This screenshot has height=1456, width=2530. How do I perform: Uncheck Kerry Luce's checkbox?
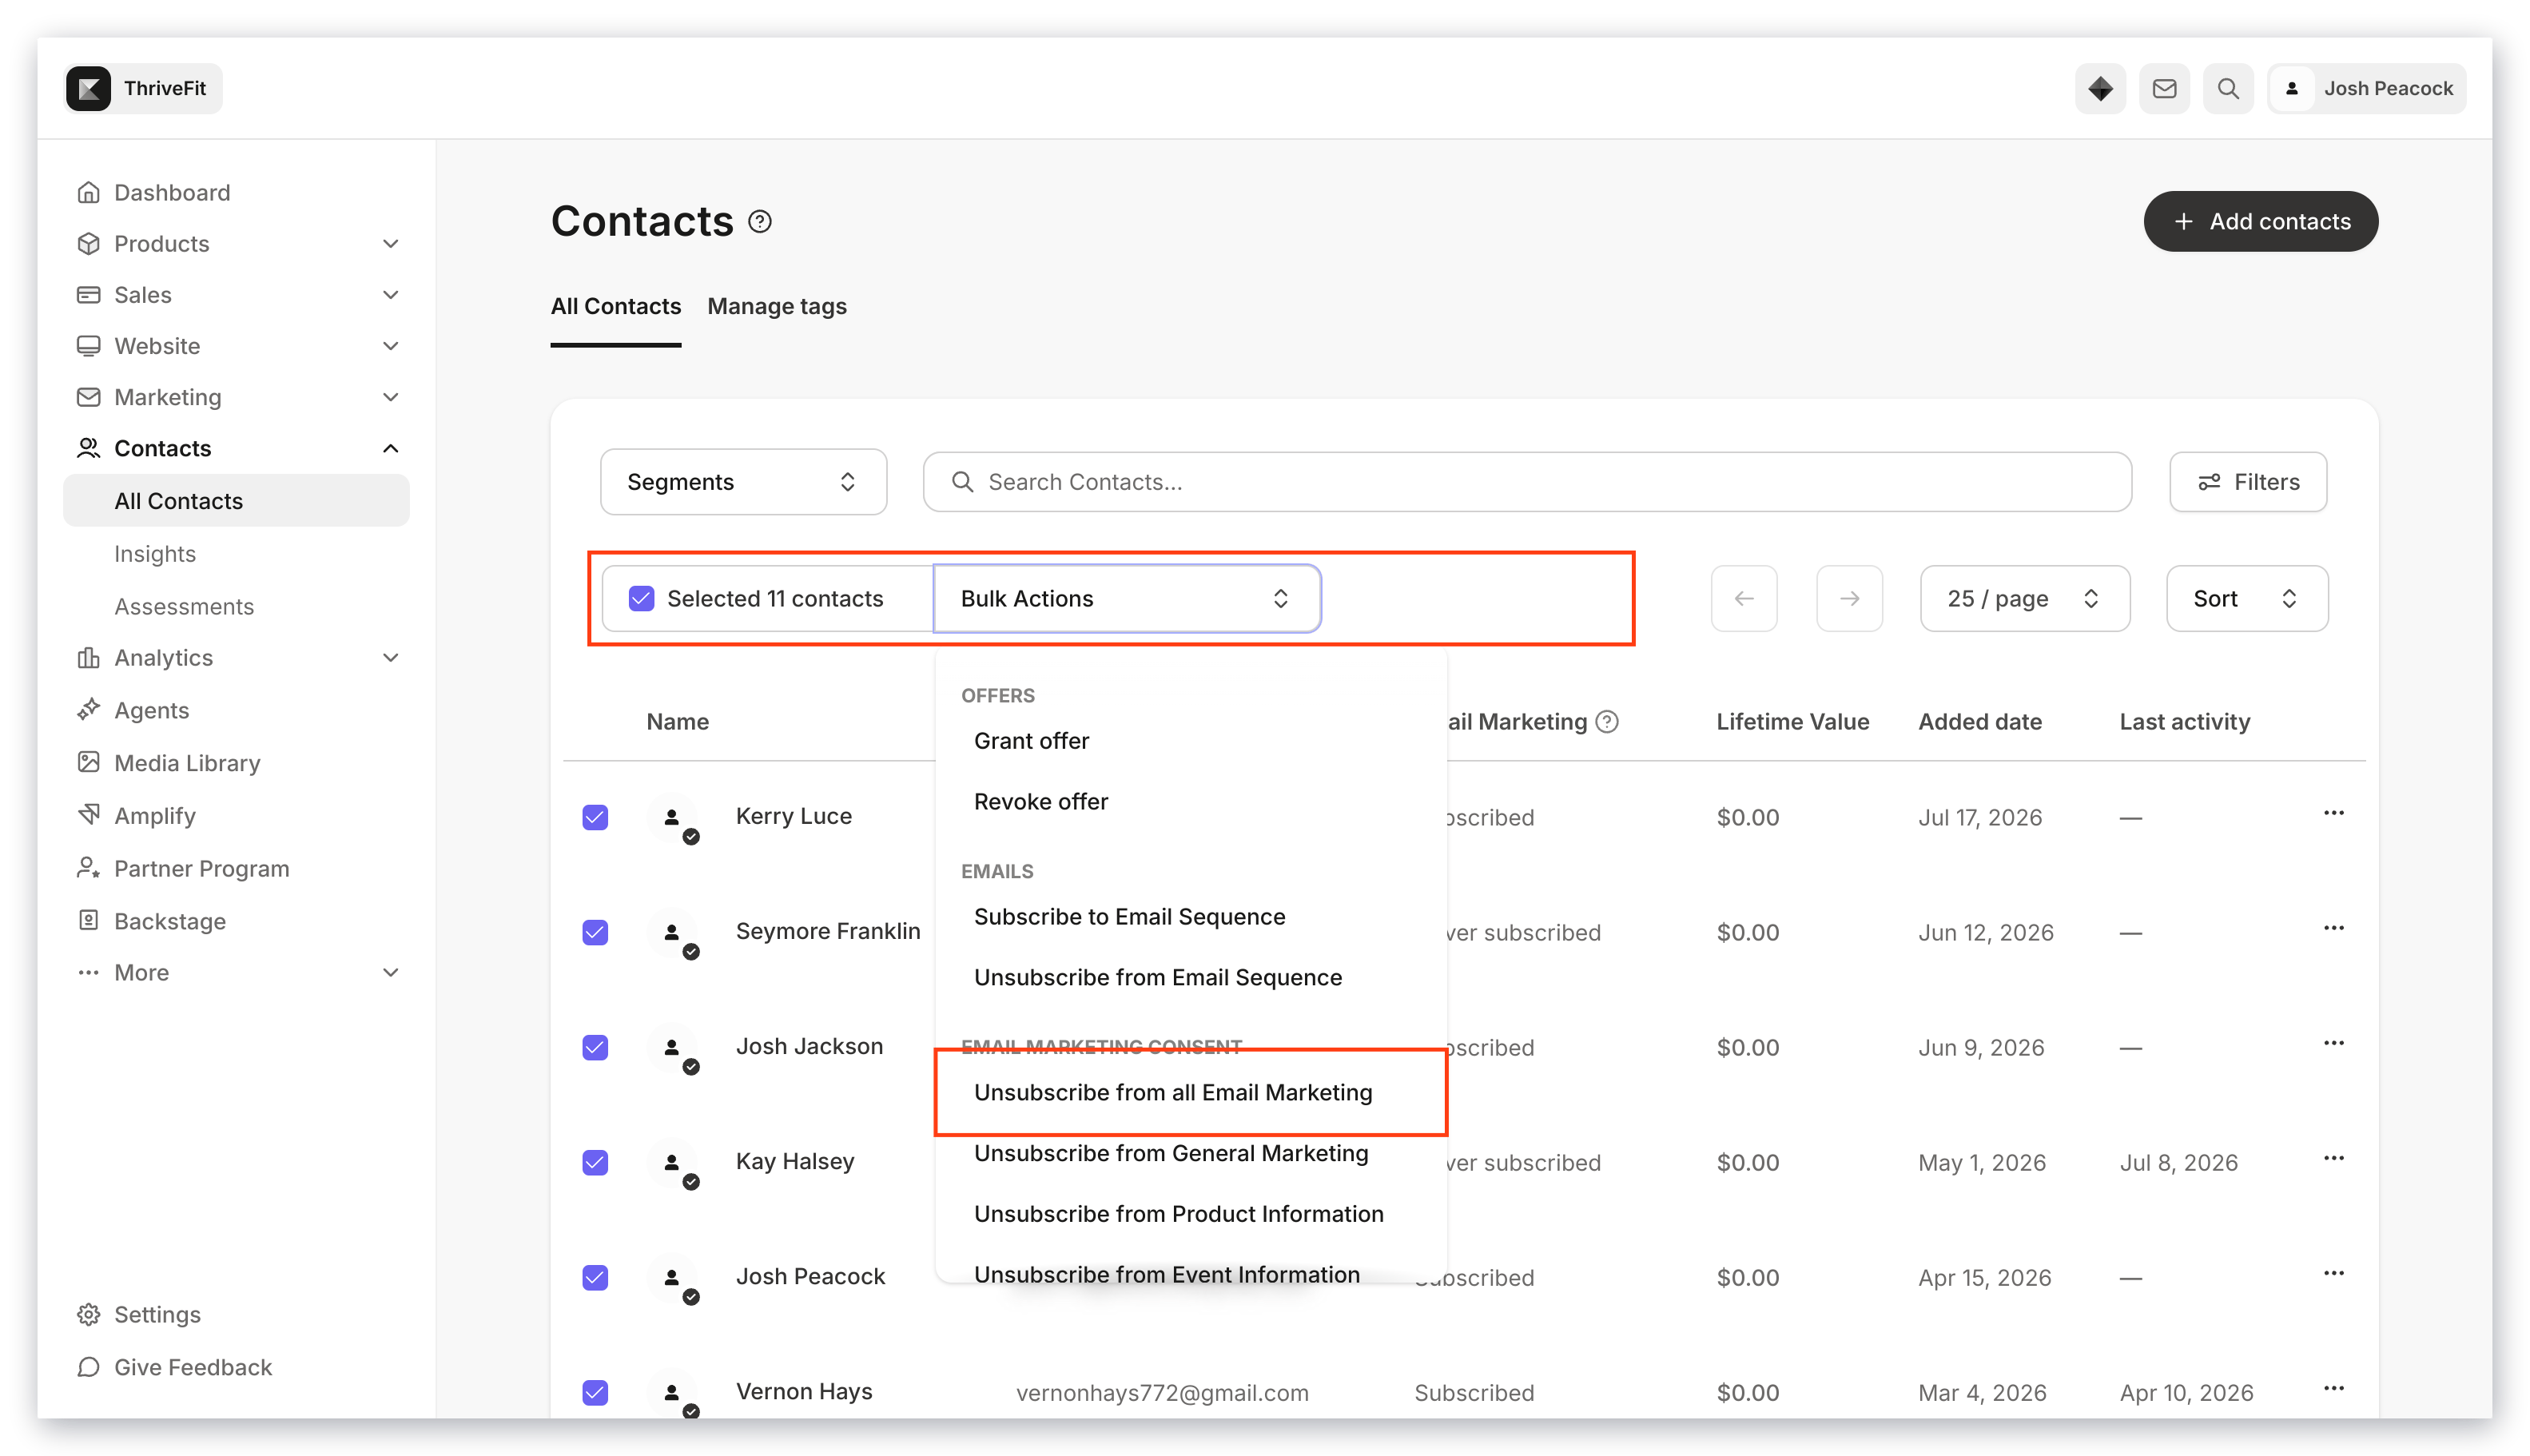[x=595, y=817]
